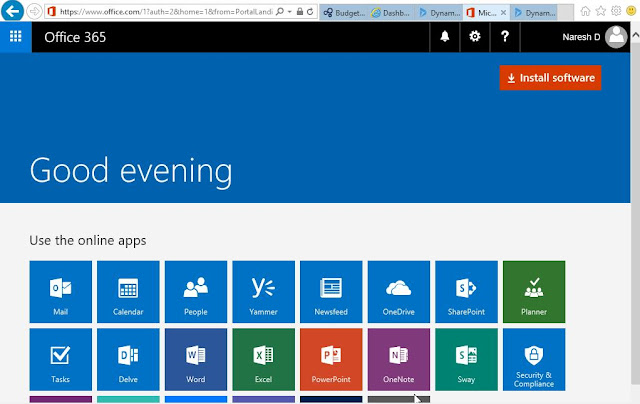Open the blank new tab button

click(566, 13)
